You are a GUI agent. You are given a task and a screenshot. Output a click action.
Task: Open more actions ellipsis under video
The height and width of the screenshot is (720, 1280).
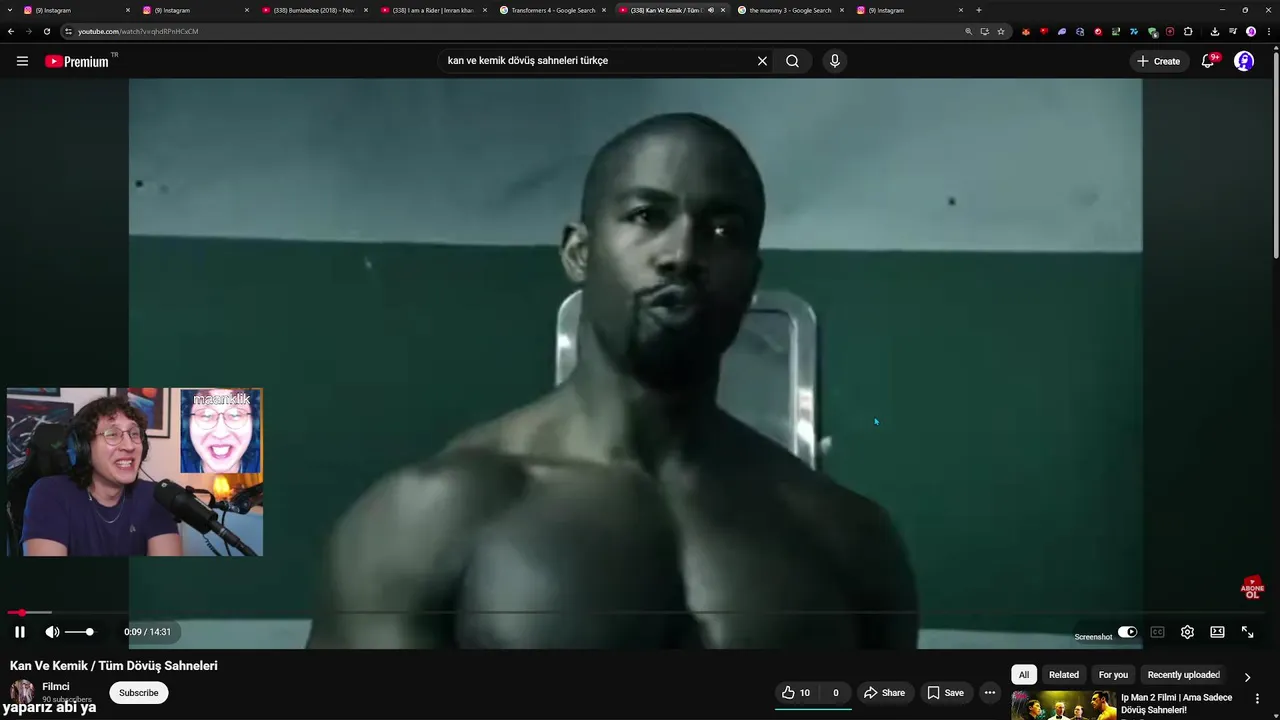pos(990,693)
